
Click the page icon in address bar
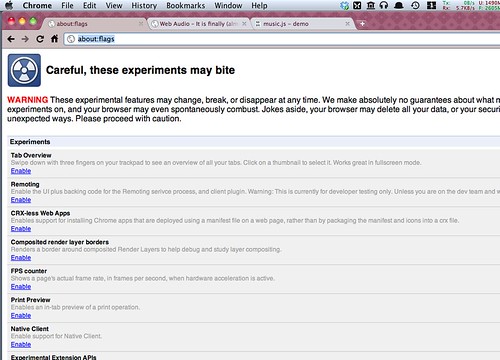coord(71,39)
